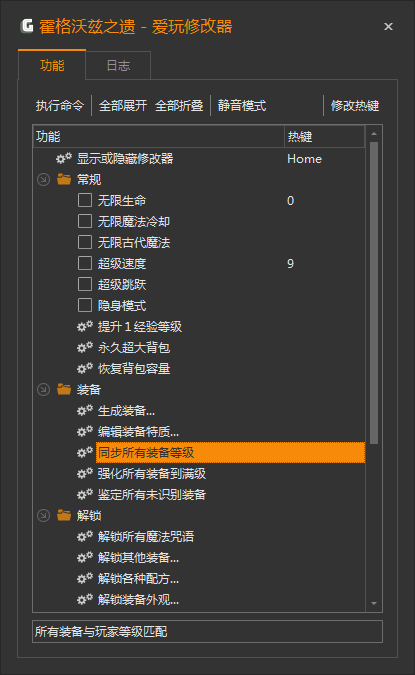Switch to the 日志 tab
This screenshot has width=415, height=675.
point(118,65)
